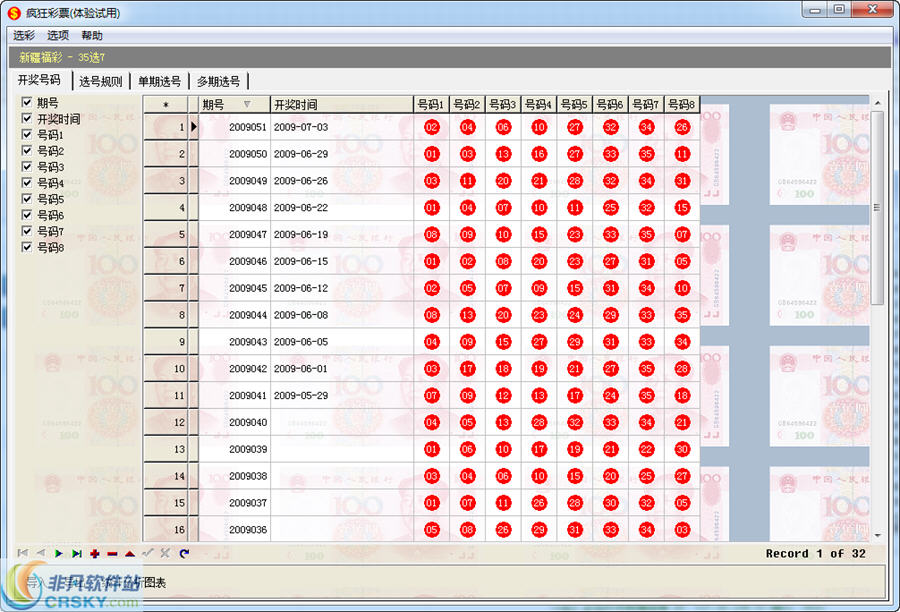This screenshot has height=612, width=900.
Task: Open the 选彩 menu
Action: tap(24, 36)
